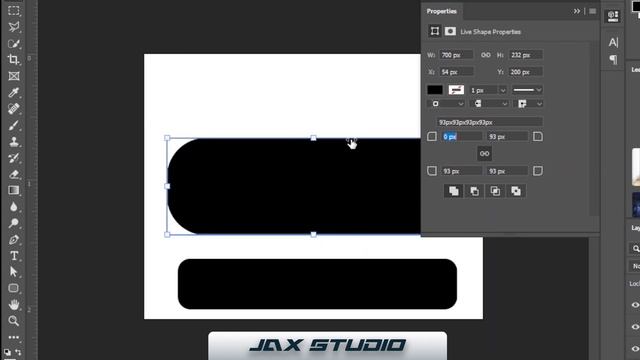Select the Crop tool
Image resolution: width=640 pixels, height=360 pixels.
pos(13,60)
